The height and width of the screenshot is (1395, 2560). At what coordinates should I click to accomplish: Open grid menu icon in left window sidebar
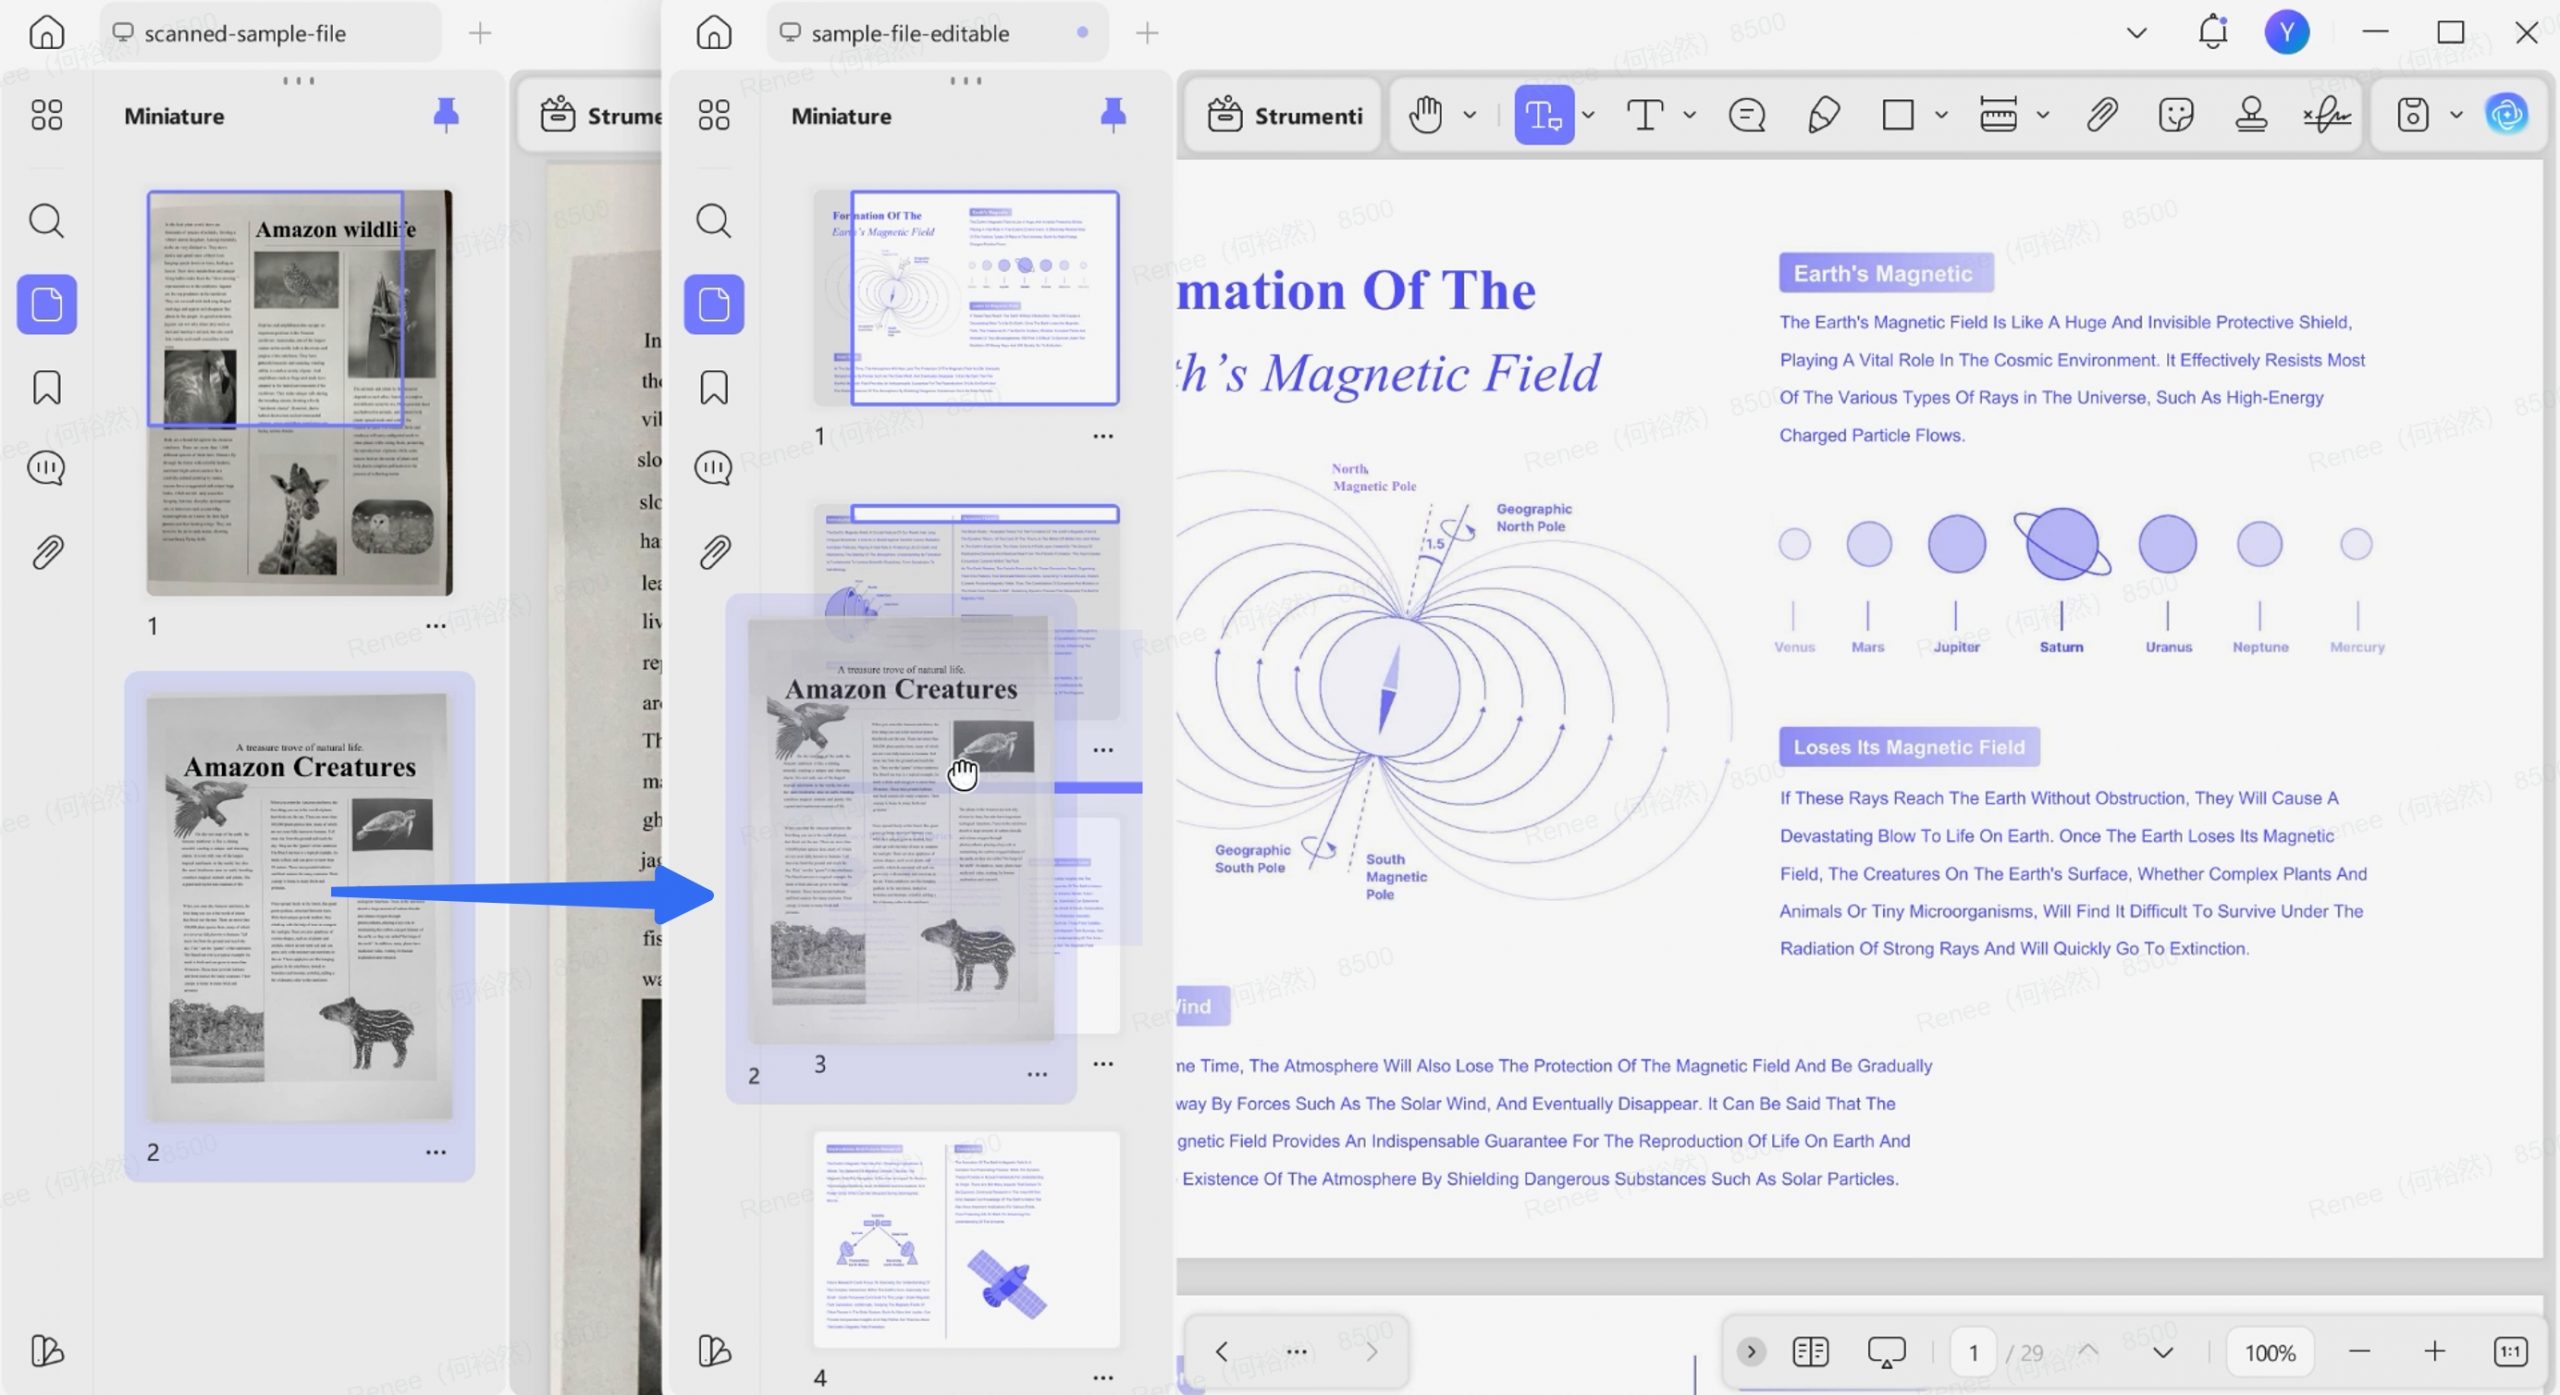point(47,115)
